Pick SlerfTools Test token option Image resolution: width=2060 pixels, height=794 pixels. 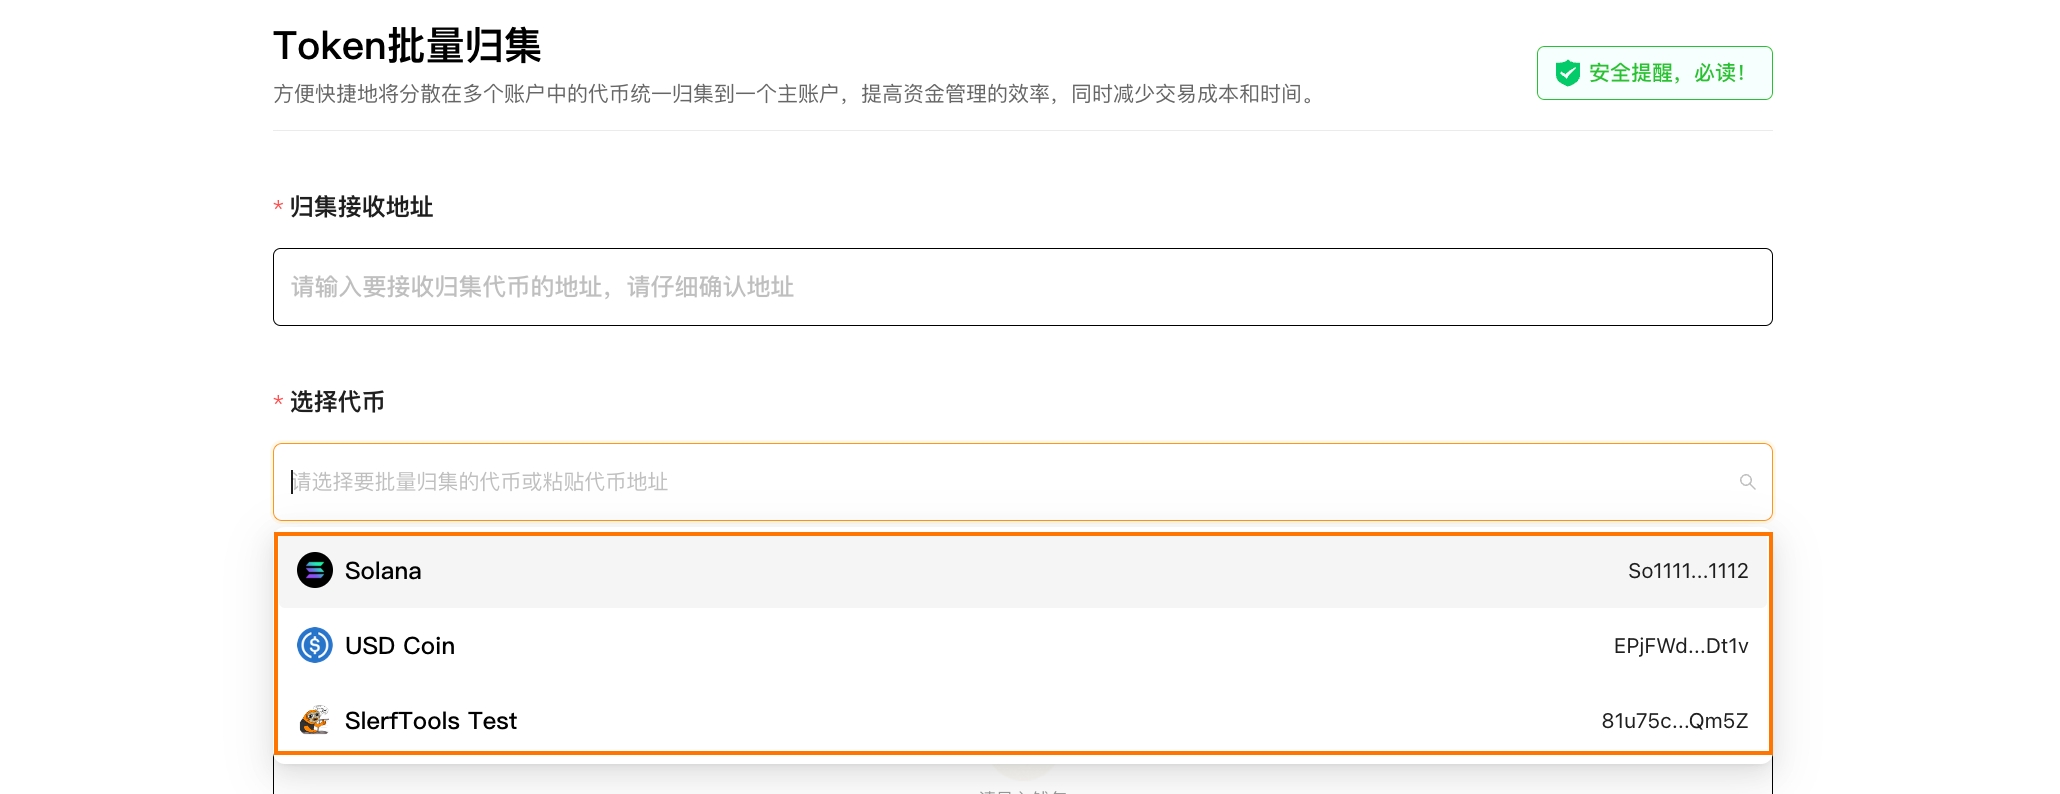431,721
